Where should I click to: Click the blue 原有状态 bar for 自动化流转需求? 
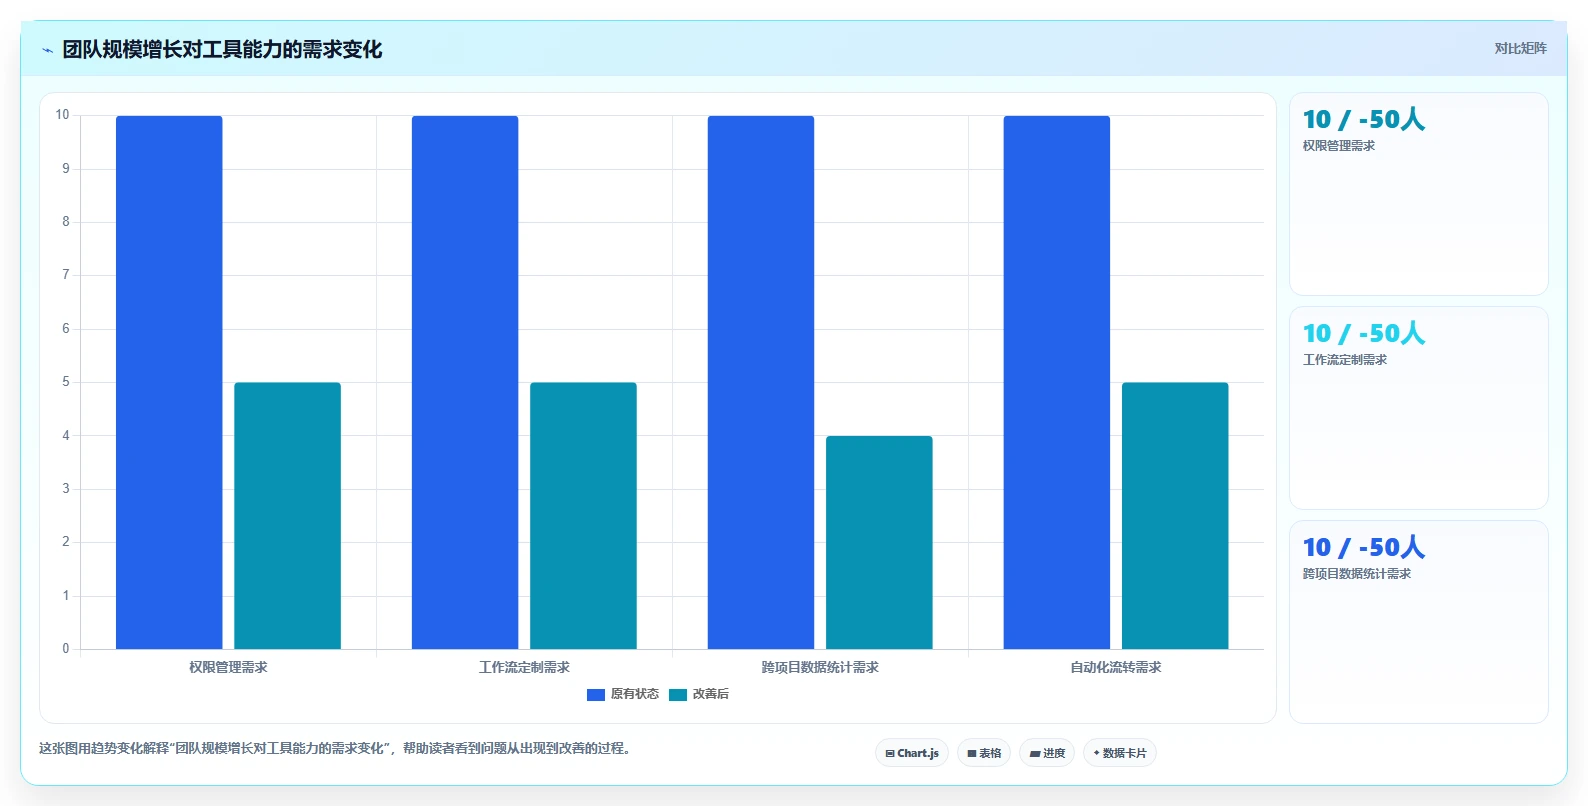[1057, 382]
